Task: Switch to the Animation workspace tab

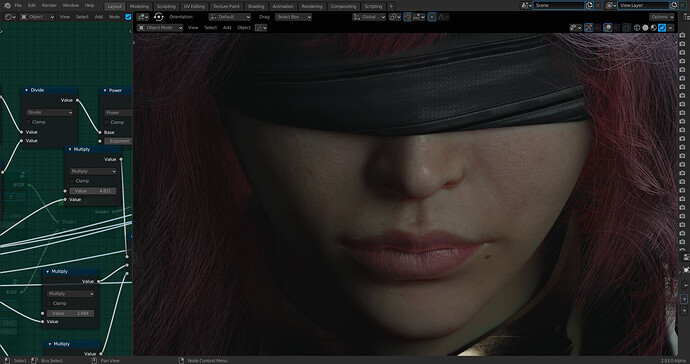Action: (283, 6)
